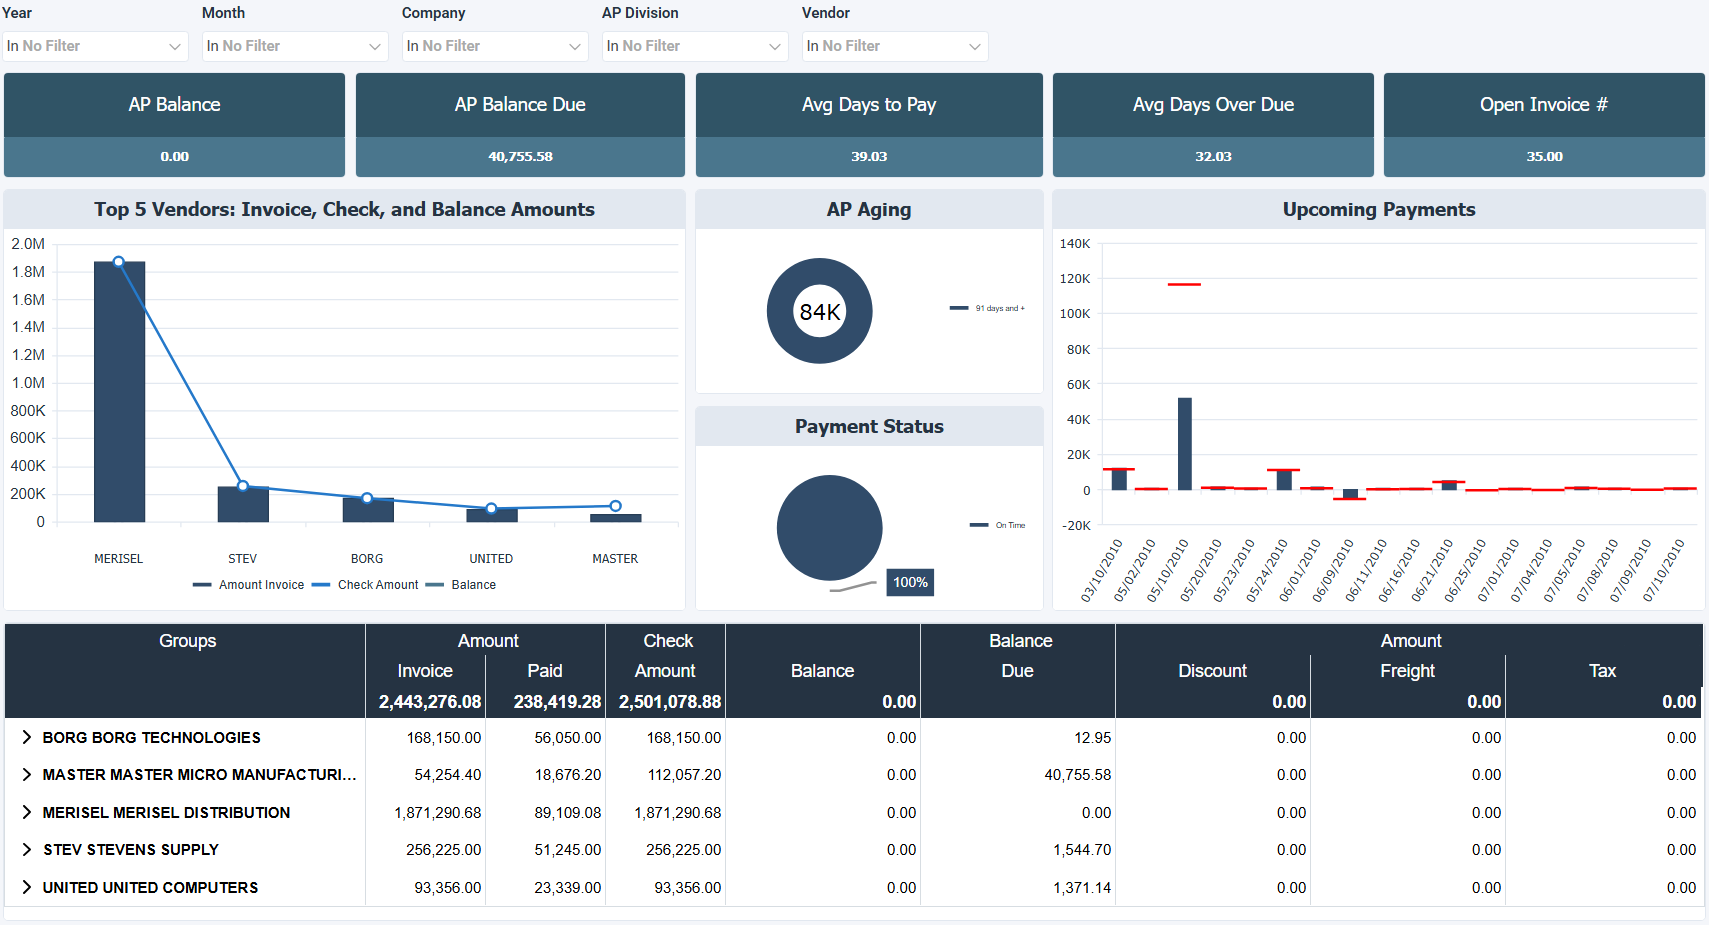This screenshot has height=925, width=1709.
Task: Select the AP Balance KPI card
Action: click(x=174, y=125)
